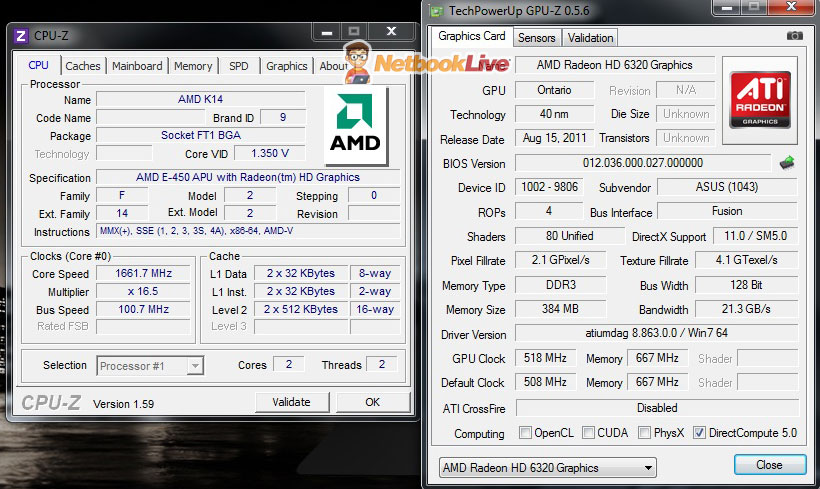Viewport: 820px width, 489px height.
Task: Click the Default Clock 508 MHz value
Action: pos(545,382)
